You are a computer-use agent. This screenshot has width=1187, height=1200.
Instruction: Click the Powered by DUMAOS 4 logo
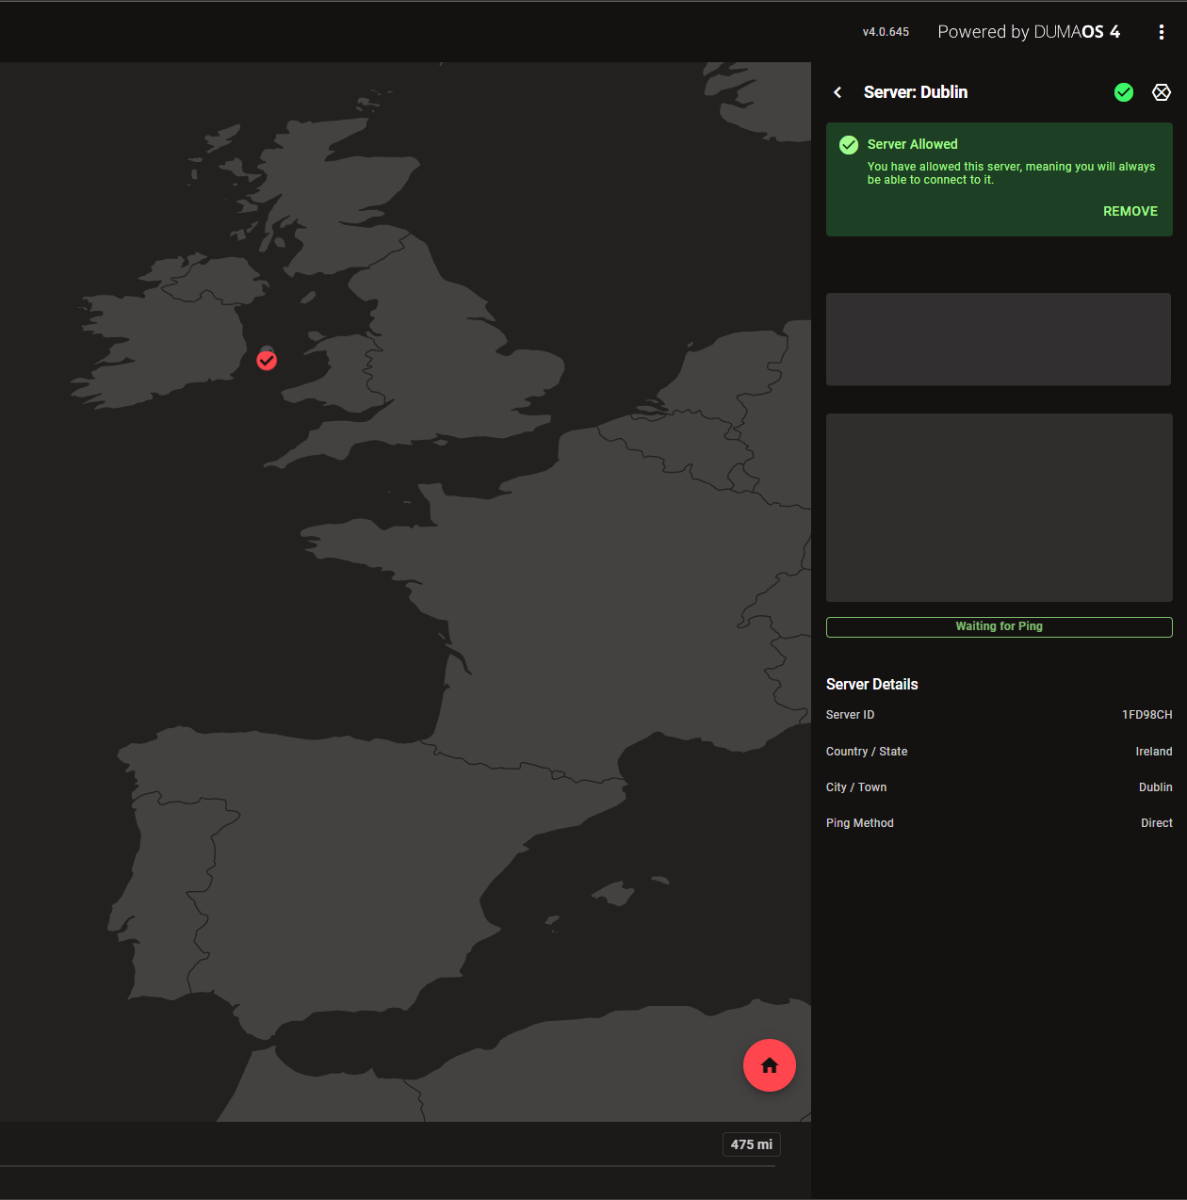(x=1028, y=32)
